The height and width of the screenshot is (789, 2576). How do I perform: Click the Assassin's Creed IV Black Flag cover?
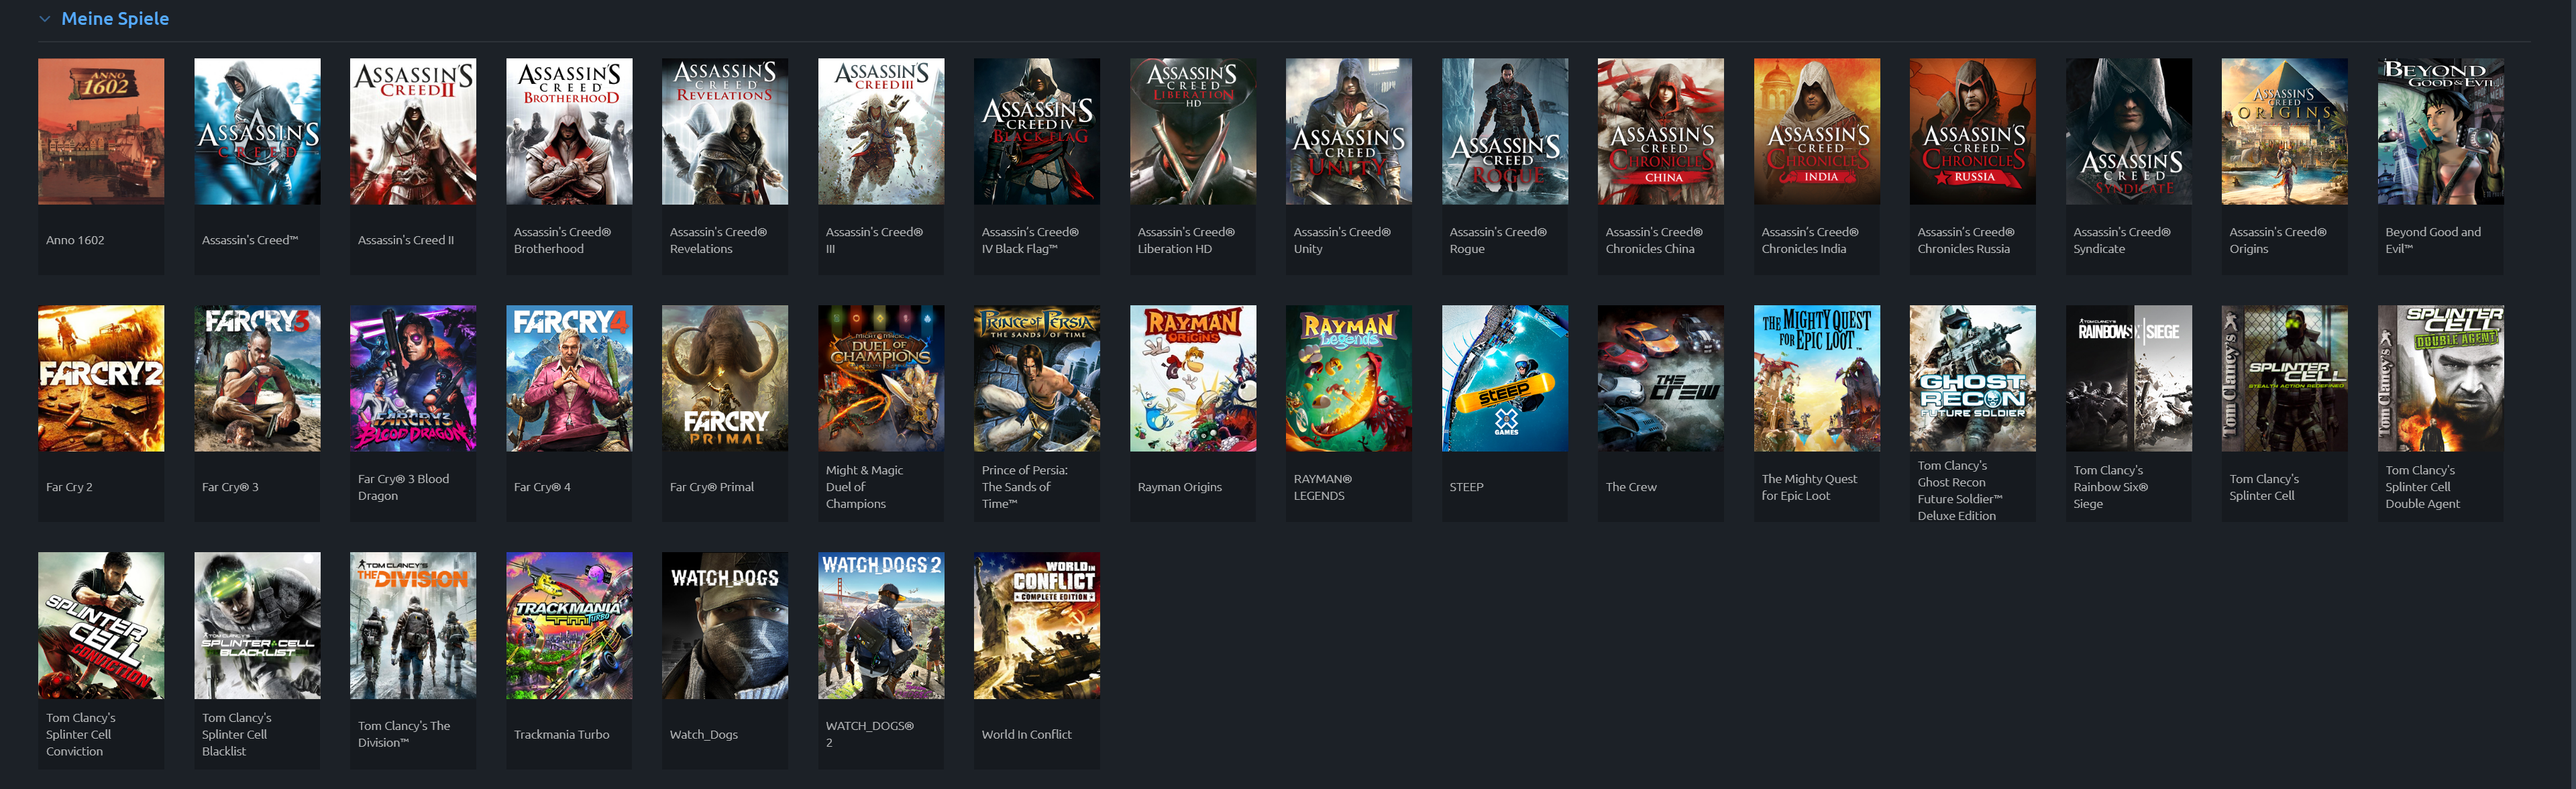pyautogui.click(x=1036, y=131)
